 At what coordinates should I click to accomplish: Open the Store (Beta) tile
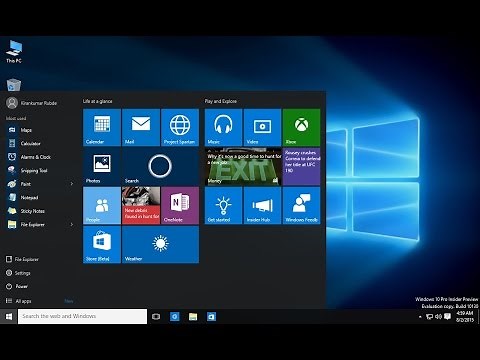coord(102,244)
